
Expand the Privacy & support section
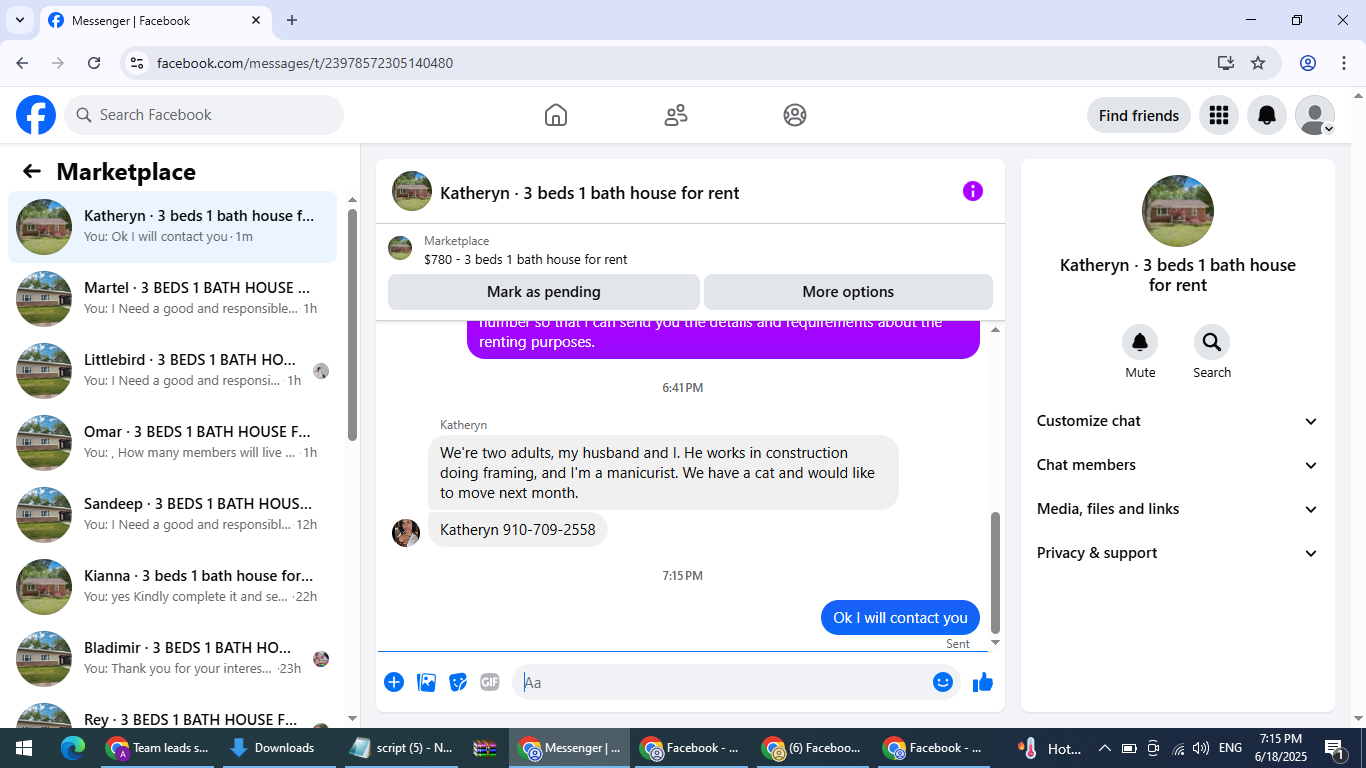click(1178, 553)
